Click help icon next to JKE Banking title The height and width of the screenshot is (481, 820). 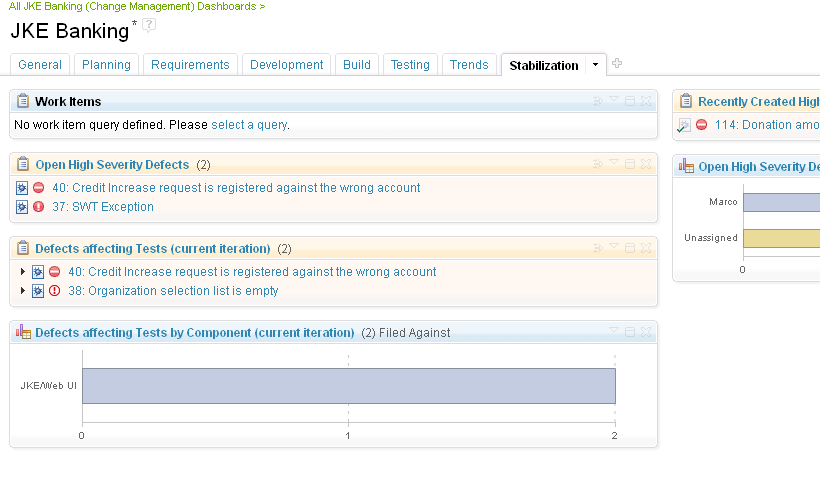point(149,24)
